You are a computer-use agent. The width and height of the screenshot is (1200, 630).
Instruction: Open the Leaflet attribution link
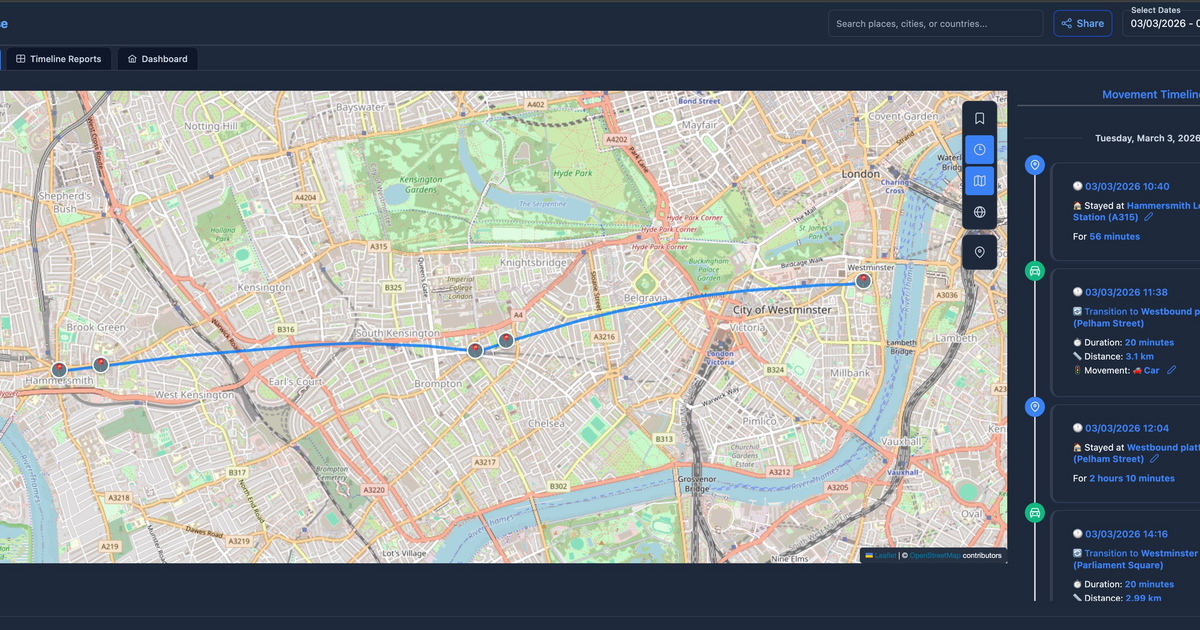coord(886,555)
